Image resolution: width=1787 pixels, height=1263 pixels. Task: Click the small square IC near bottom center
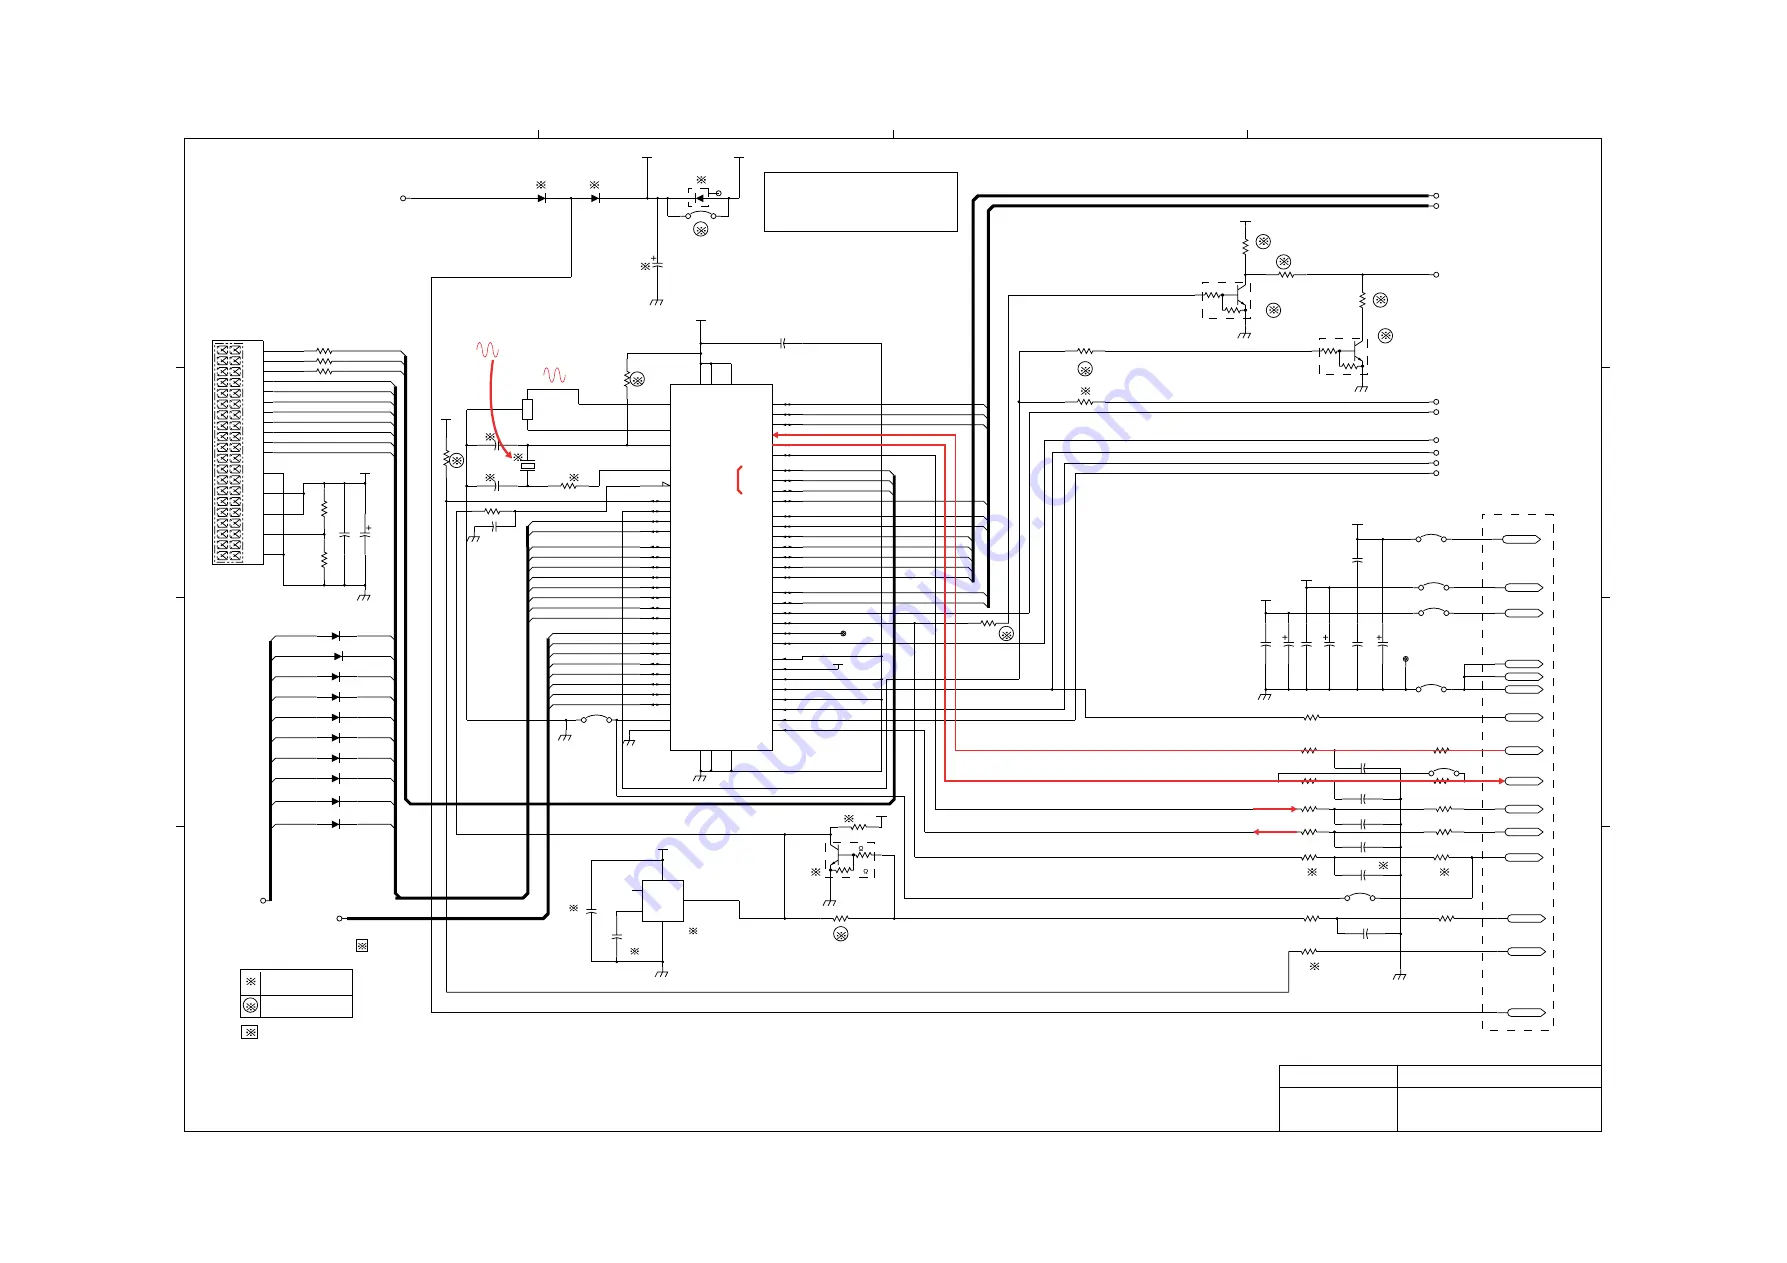tap(662, 901)
